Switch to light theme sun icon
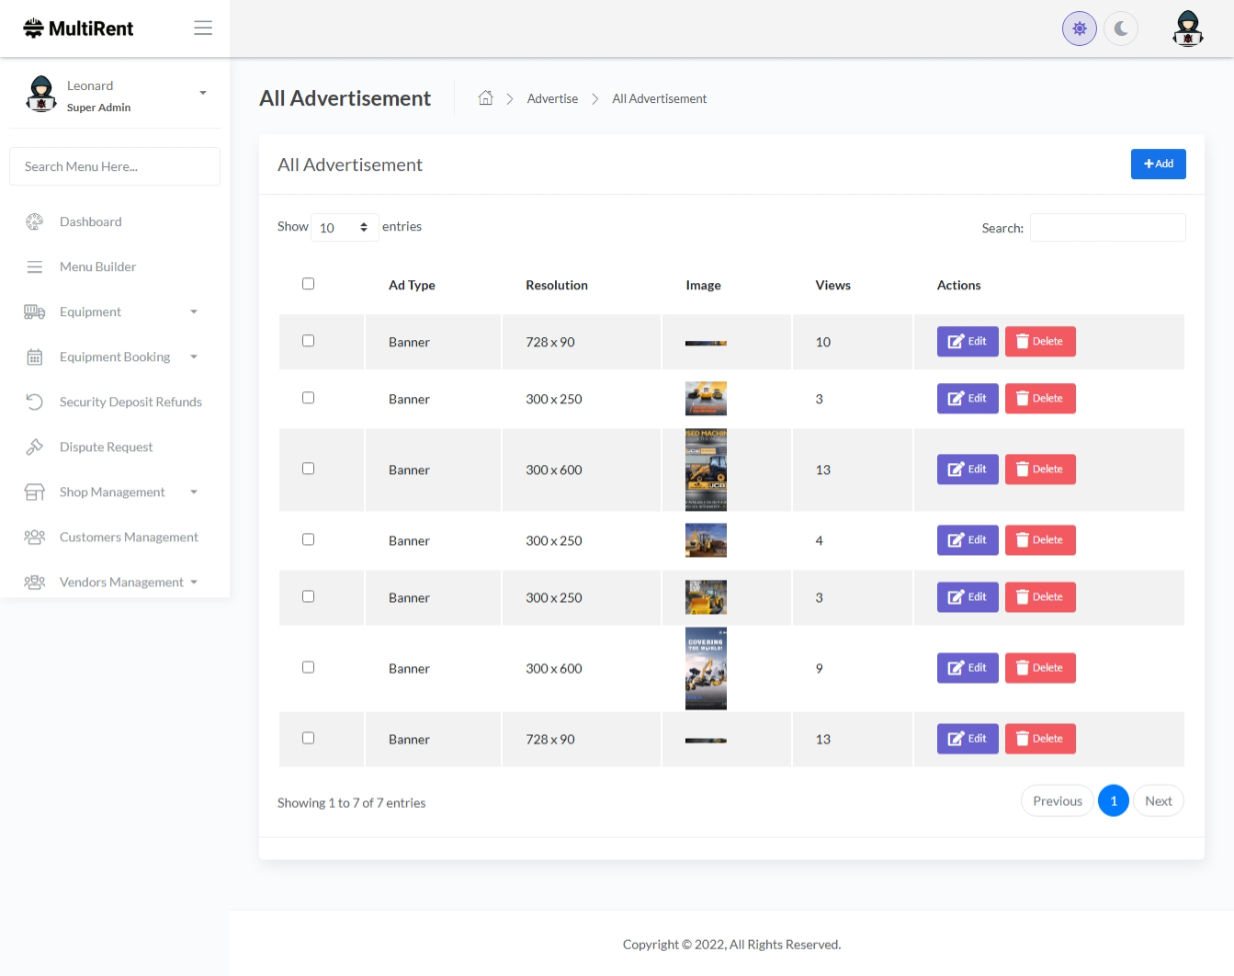Screen dimensions: 1234x976 click(x=1079, y=29)
